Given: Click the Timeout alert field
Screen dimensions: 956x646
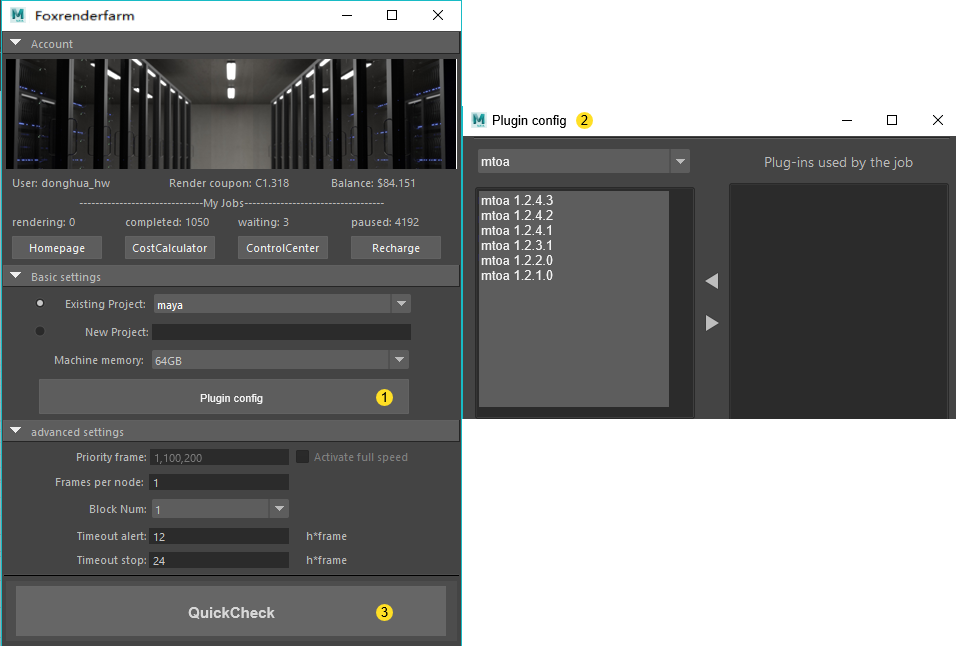Looking at the screenshot, I should pos(219,536).
